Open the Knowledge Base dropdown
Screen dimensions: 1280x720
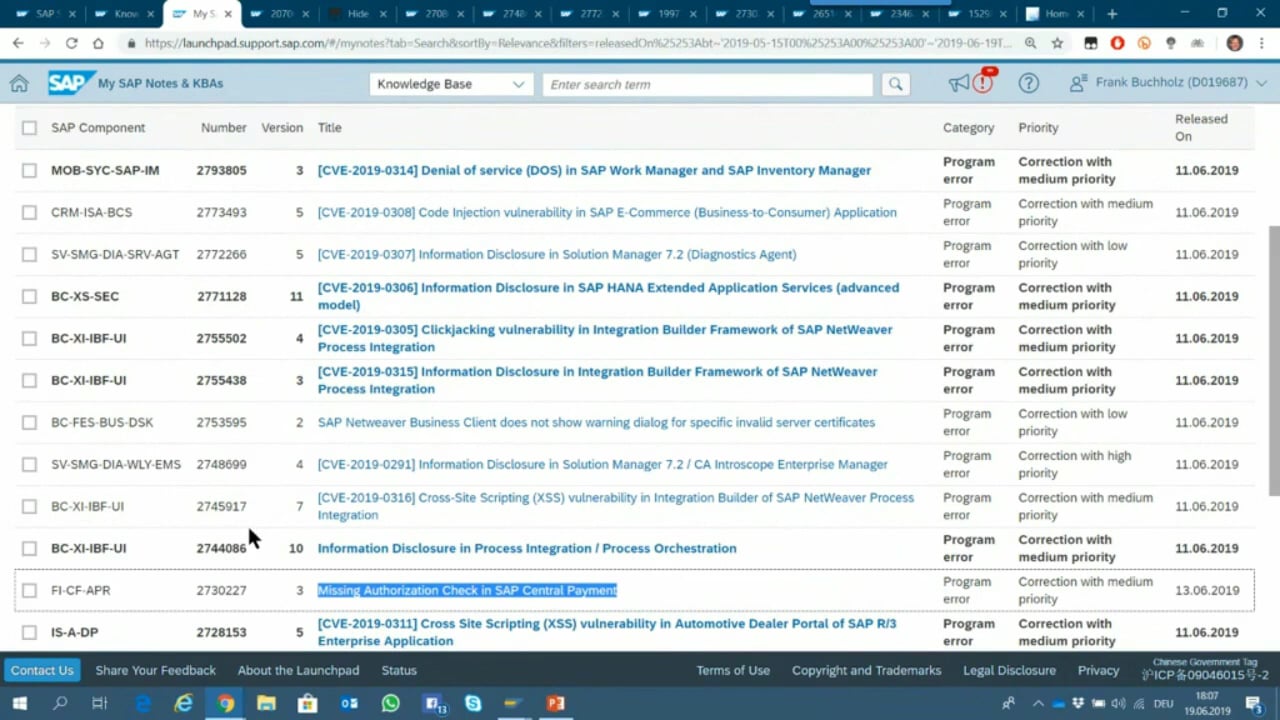point(451,84)
